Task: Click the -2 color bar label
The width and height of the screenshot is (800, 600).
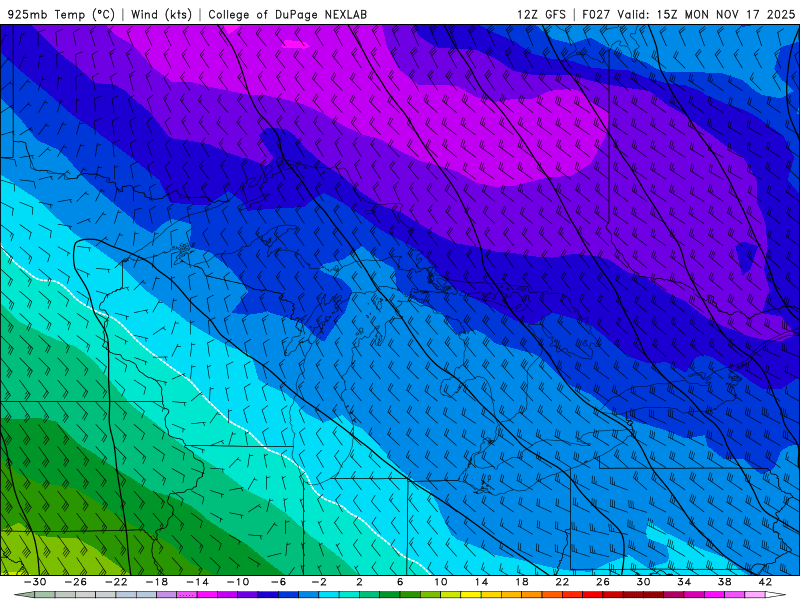Action: (x=319, y=582)
